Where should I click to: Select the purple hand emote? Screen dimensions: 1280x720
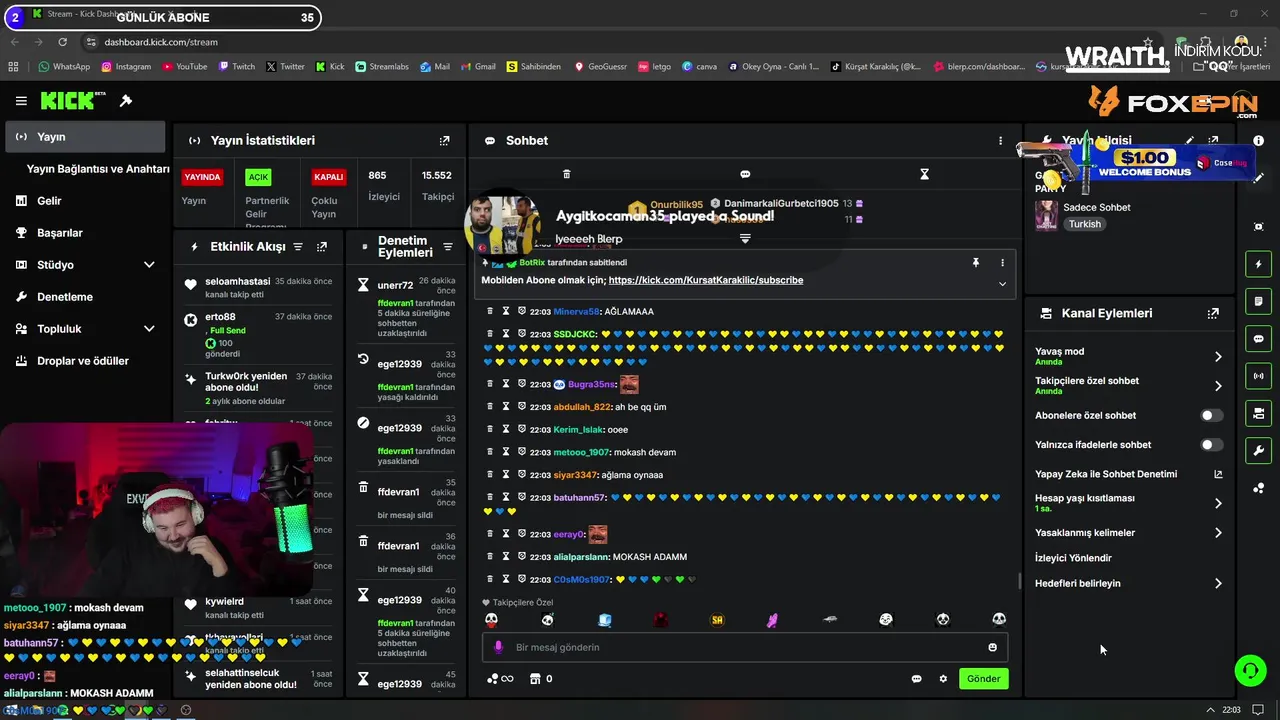[773, 620]
